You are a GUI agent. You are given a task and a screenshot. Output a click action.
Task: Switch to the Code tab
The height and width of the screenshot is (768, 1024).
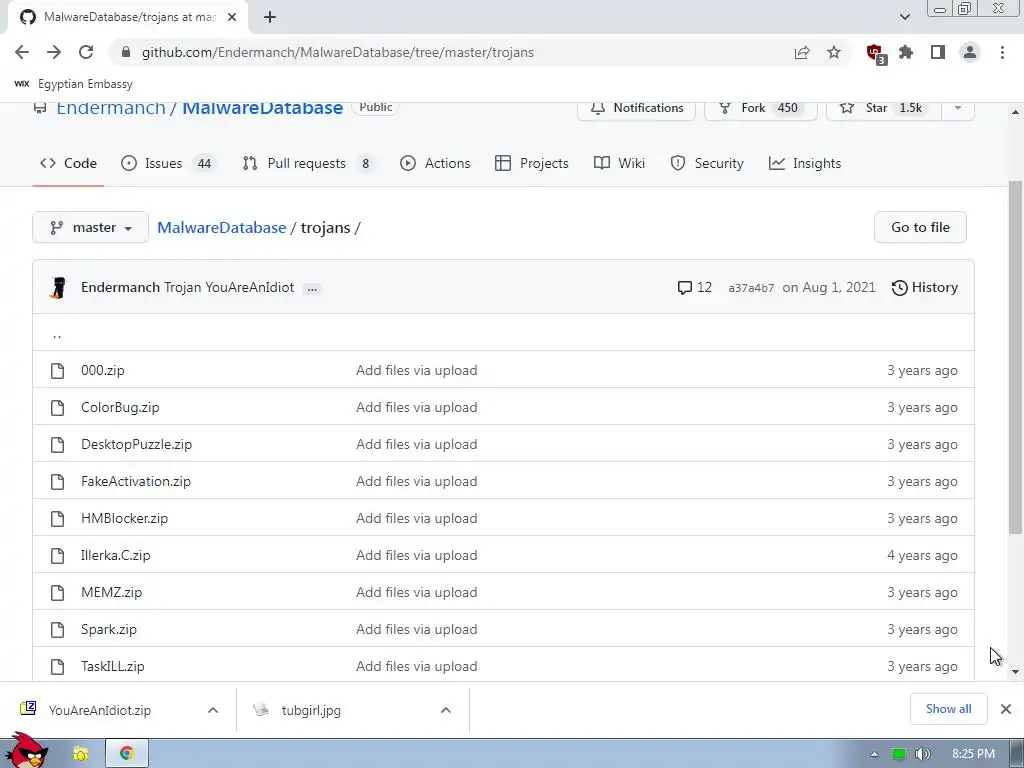(x=68, y=163)
